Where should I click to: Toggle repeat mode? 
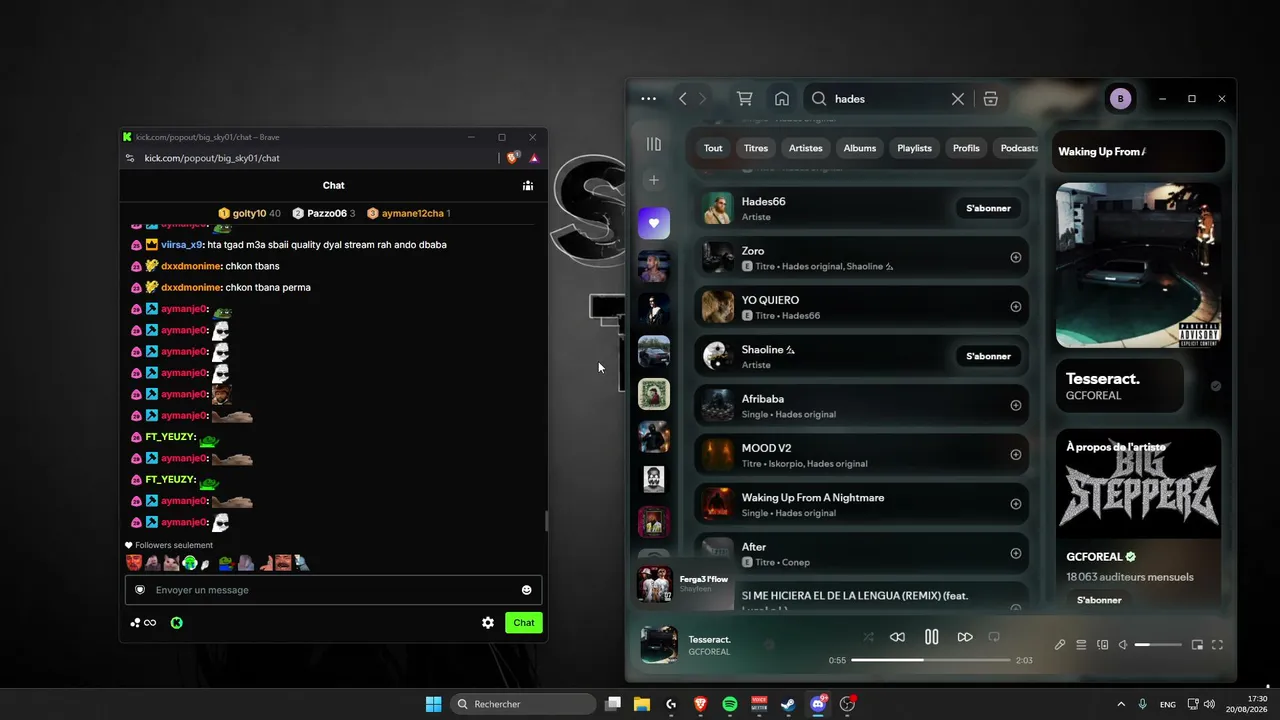pos(994,637)
